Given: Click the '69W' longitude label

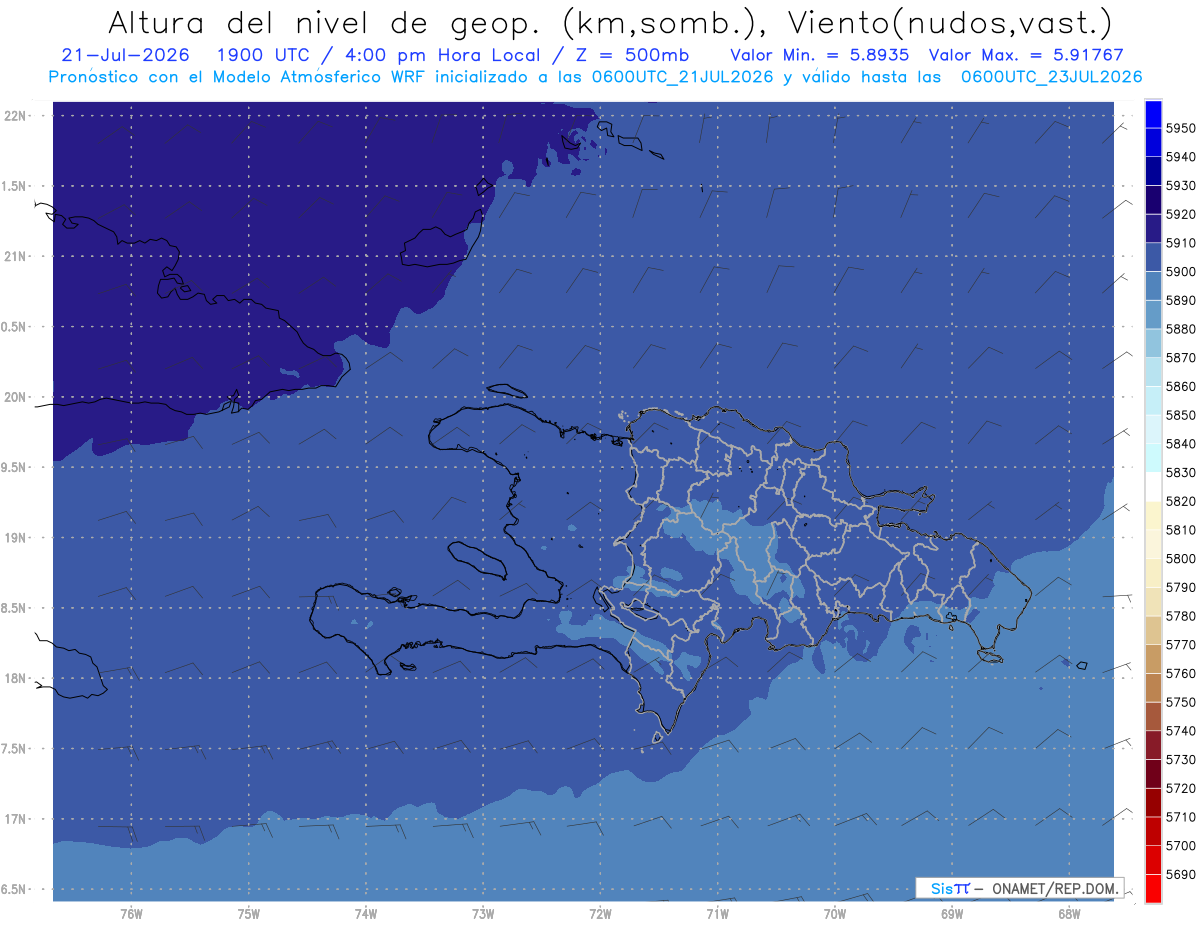Looking at the screenshot, I should click(952, 914).
